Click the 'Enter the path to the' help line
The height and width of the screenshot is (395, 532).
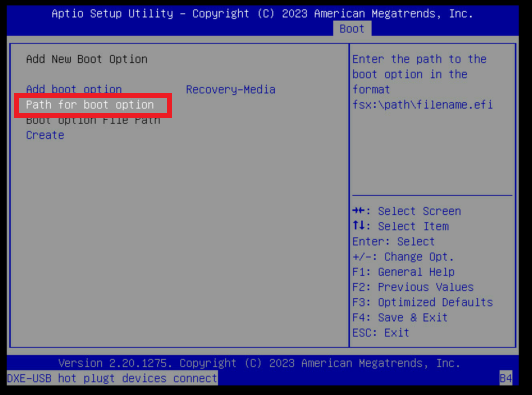tap(419, 59)
